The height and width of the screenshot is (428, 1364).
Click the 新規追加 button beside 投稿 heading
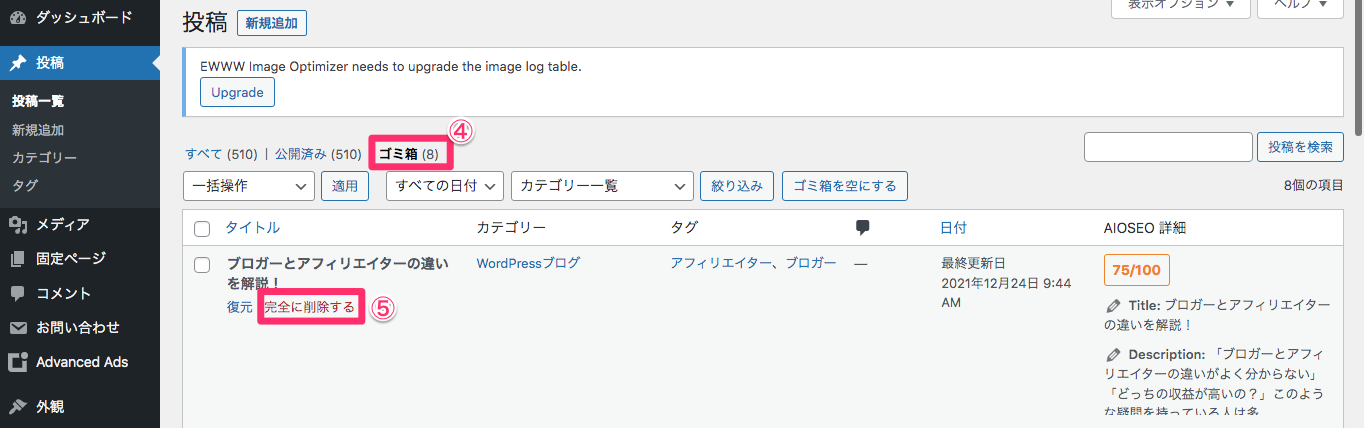[272, 23]
